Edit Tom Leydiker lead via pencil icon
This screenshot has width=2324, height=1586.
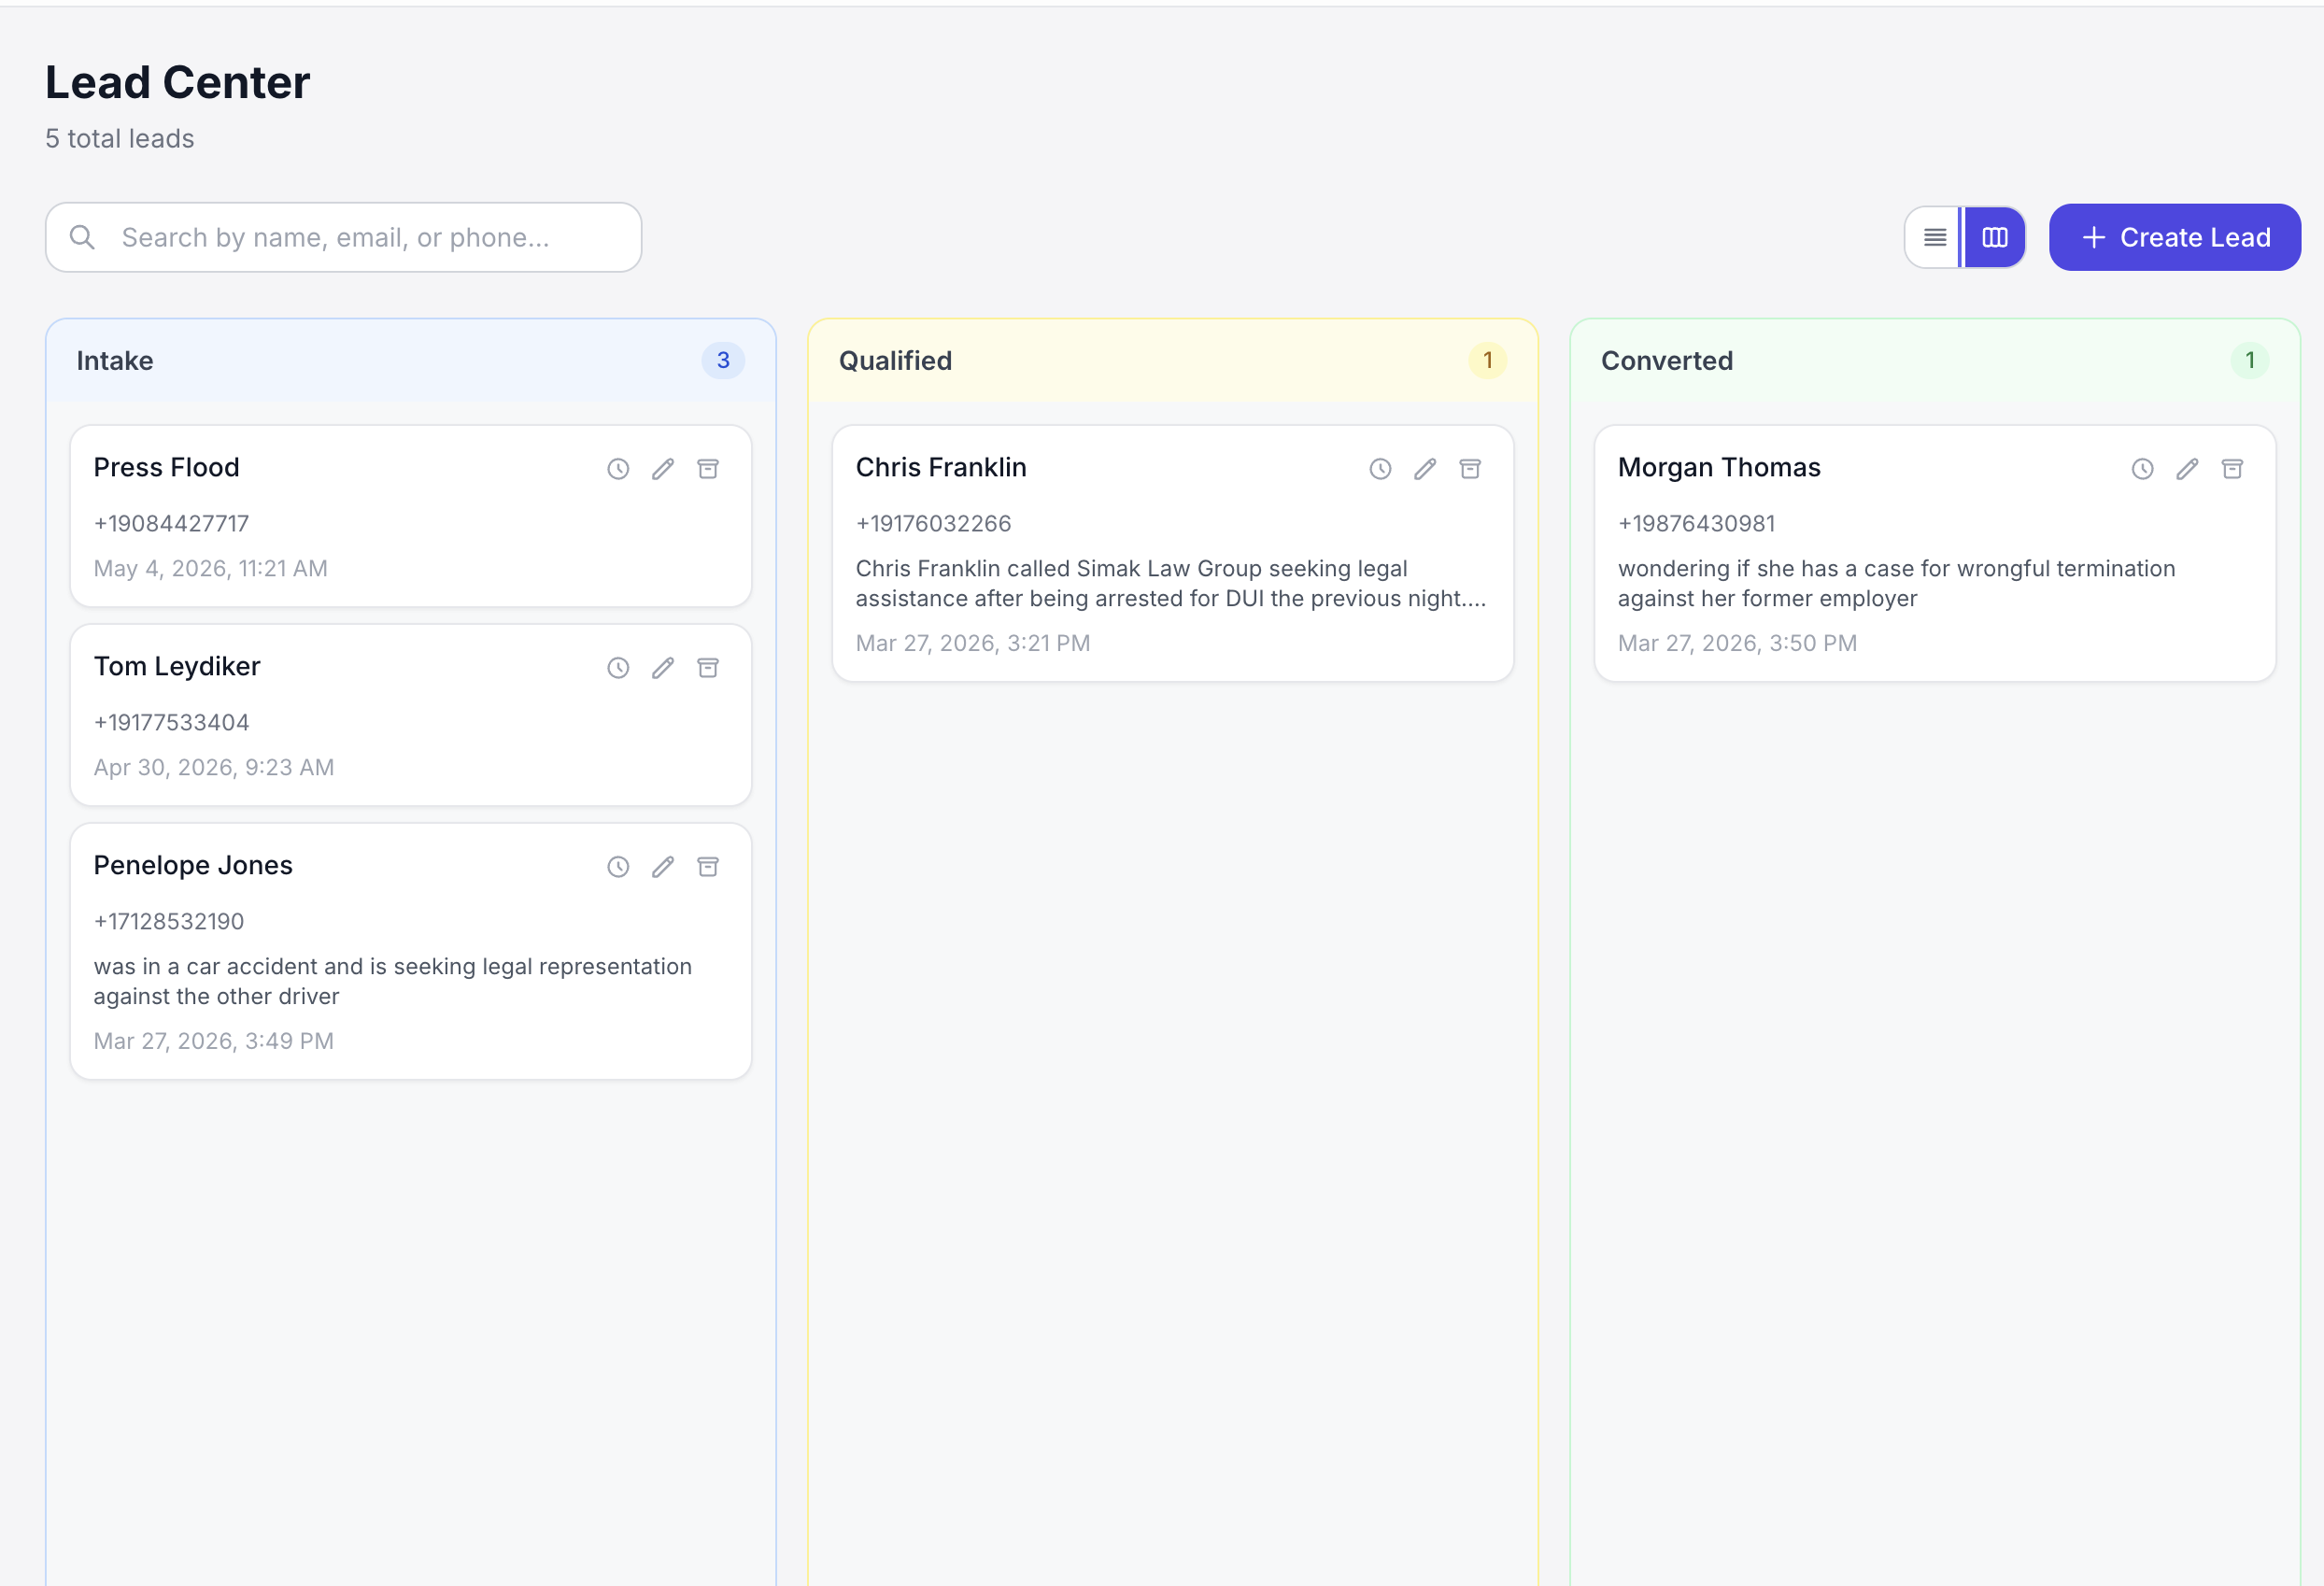[x=663, y=668]
